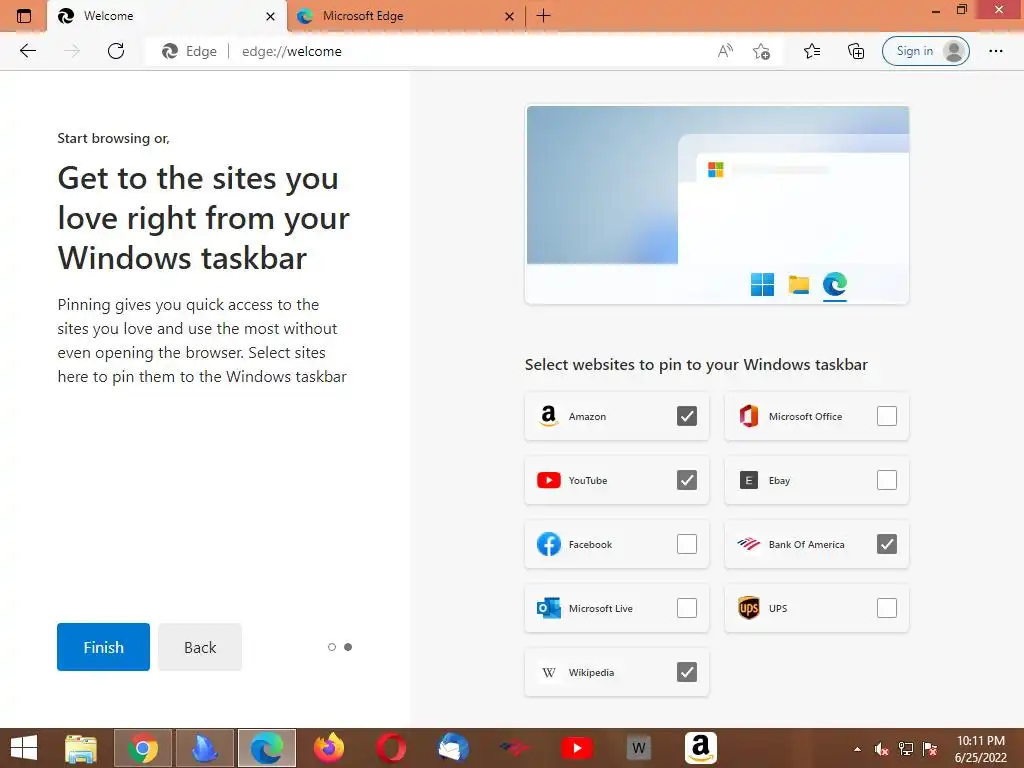Switch to the Microsoft Edge tab
The height and width of the screenshot is (768, 1024).
pyautogui.click(x=406, y=16)
